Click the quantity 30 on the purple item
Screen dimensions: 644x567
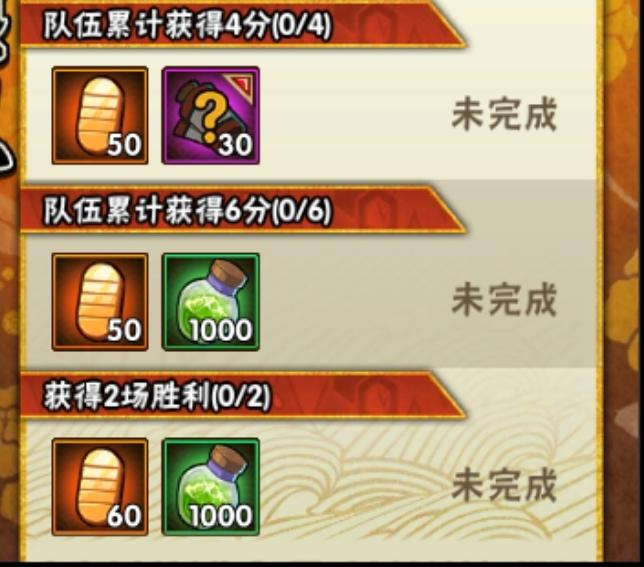(235, 145)
